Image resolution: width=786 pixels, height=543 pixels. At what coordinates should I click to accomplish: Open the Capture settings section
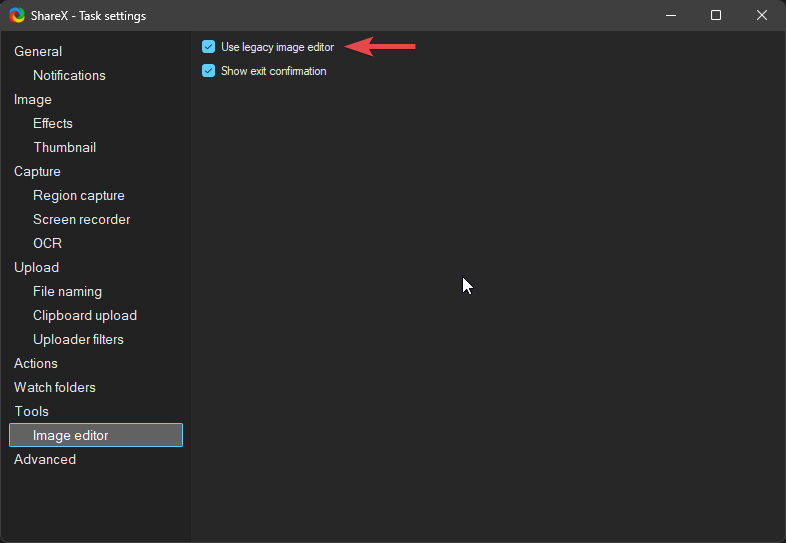[37, 171]
